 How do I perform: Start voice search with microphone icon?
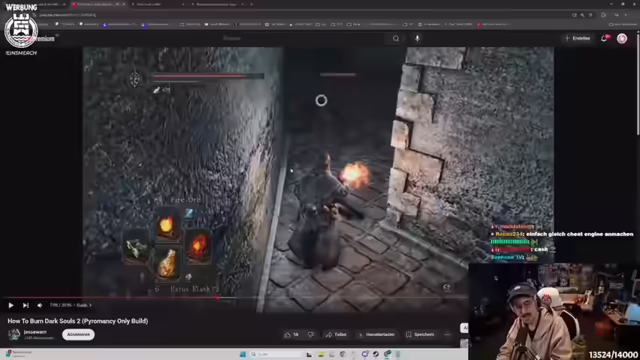point(417,38)
